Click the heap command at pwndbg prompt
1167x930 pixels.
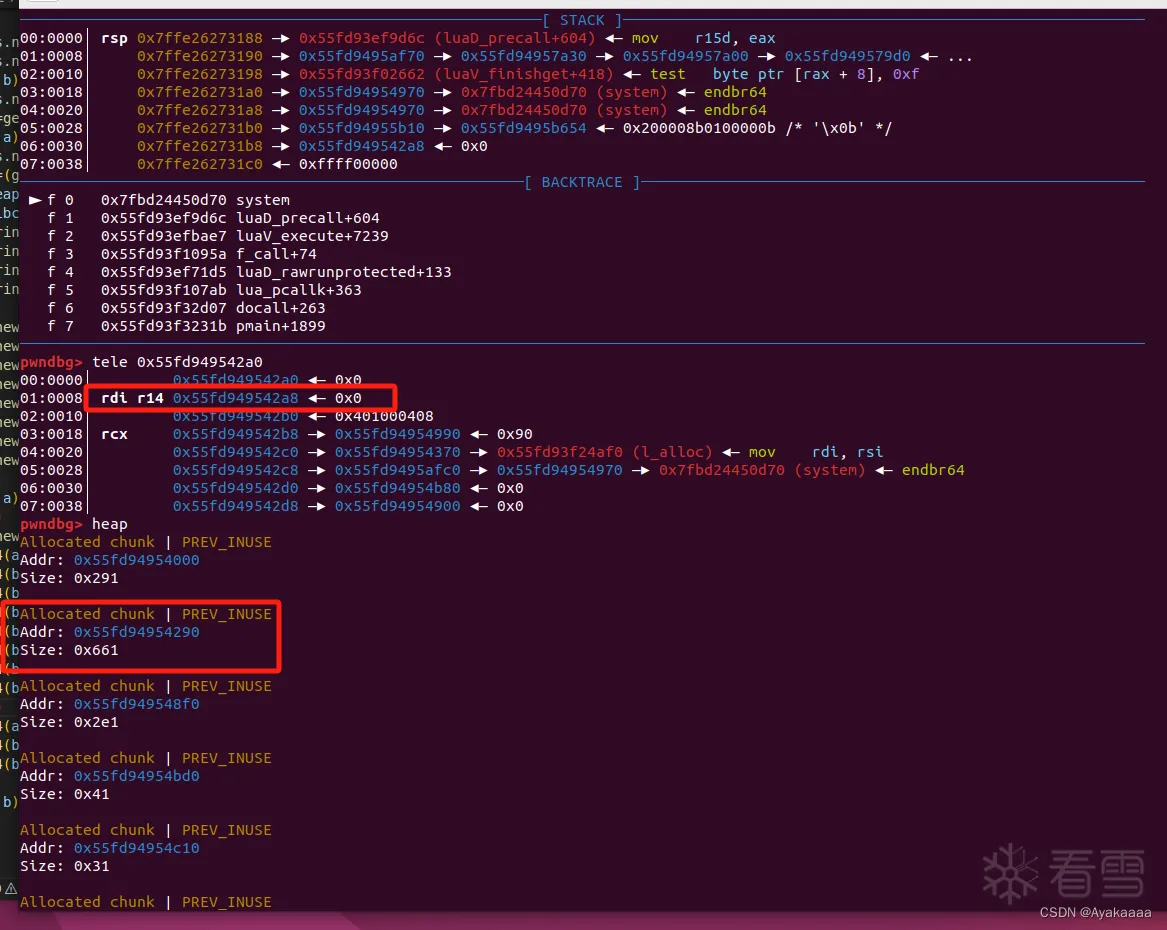click(110, 524)
